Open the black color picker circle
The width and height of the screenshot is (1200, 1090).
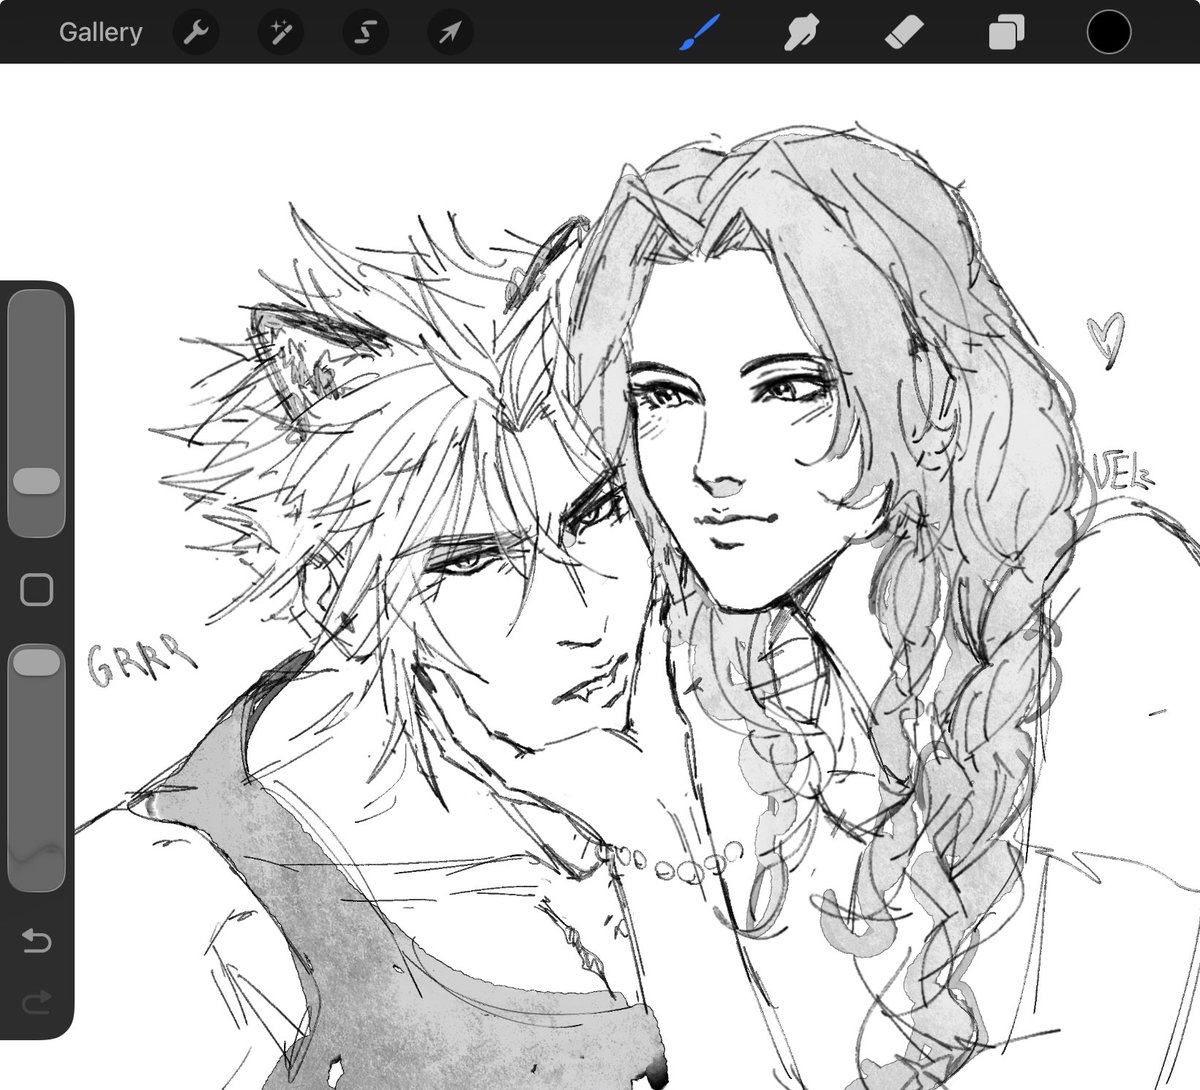1108,32
